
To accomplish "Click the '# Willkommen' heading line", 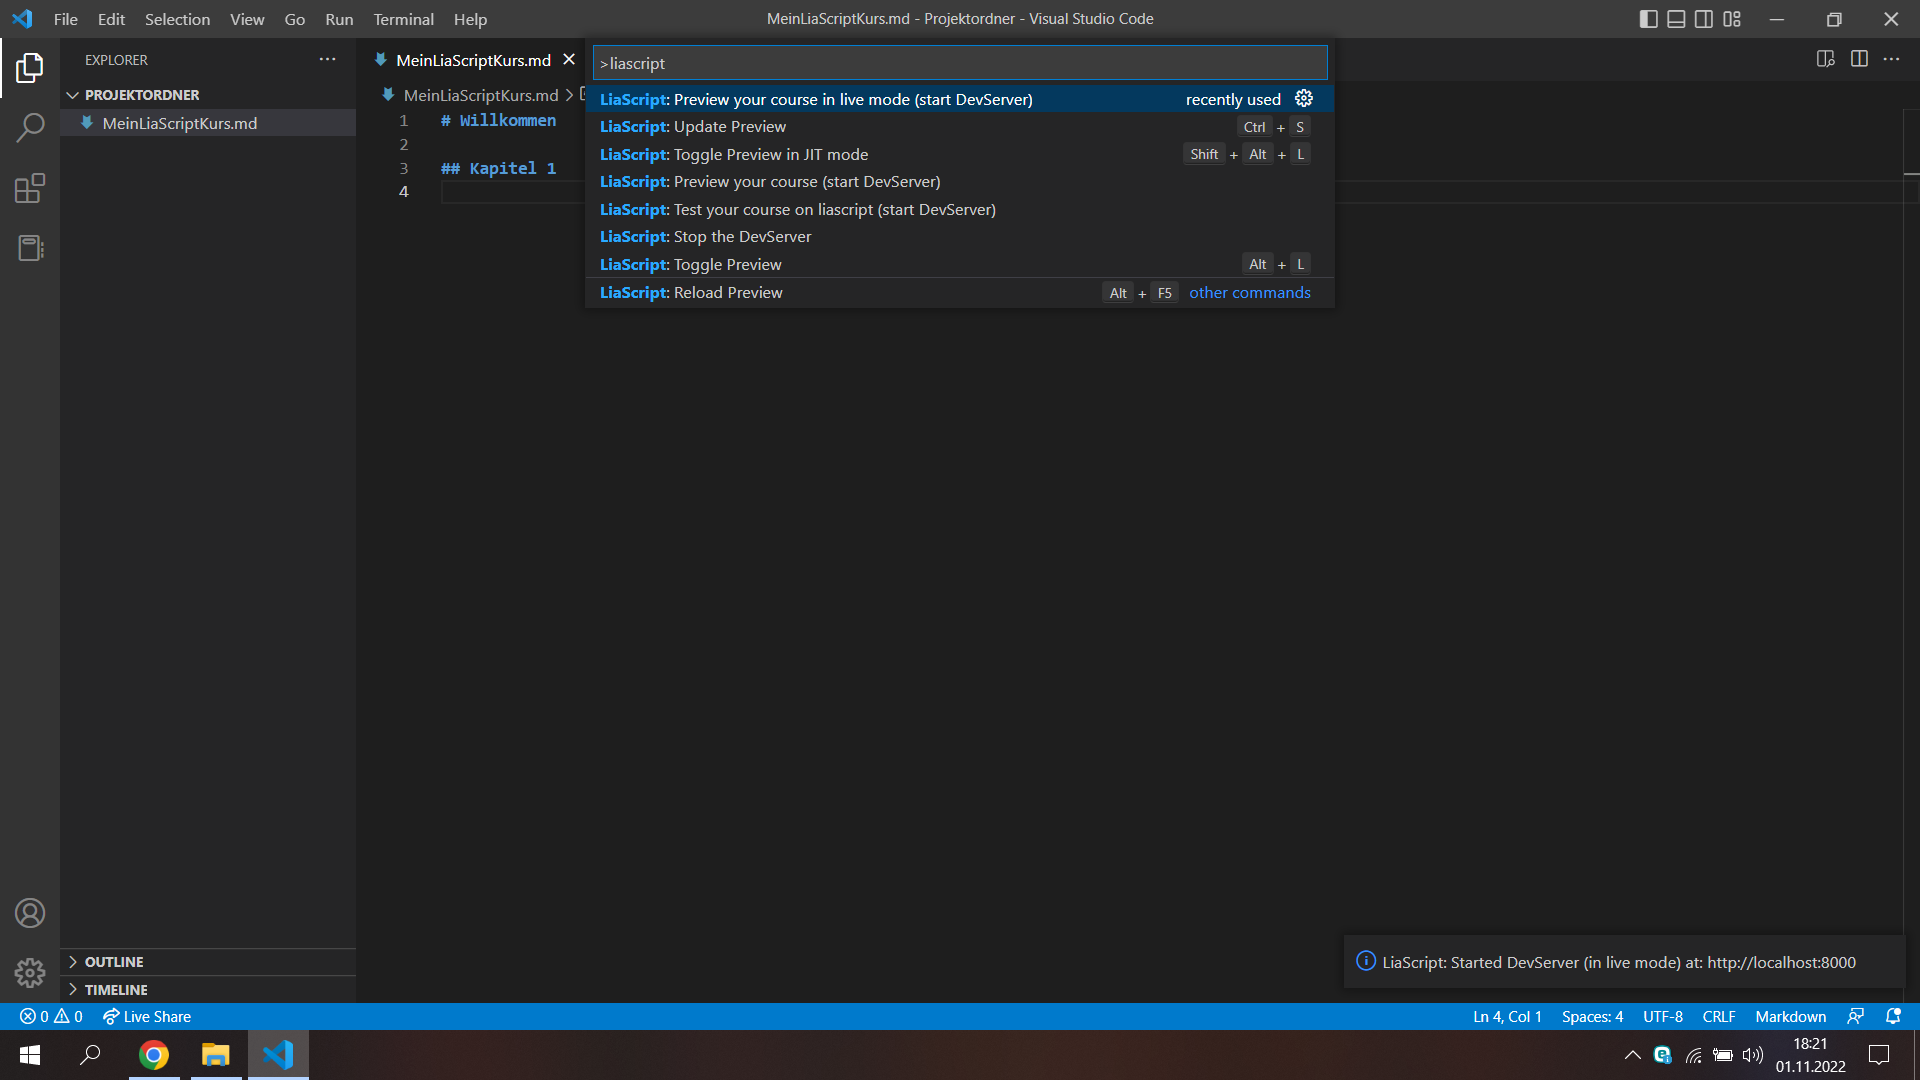I will click(498, 120).
